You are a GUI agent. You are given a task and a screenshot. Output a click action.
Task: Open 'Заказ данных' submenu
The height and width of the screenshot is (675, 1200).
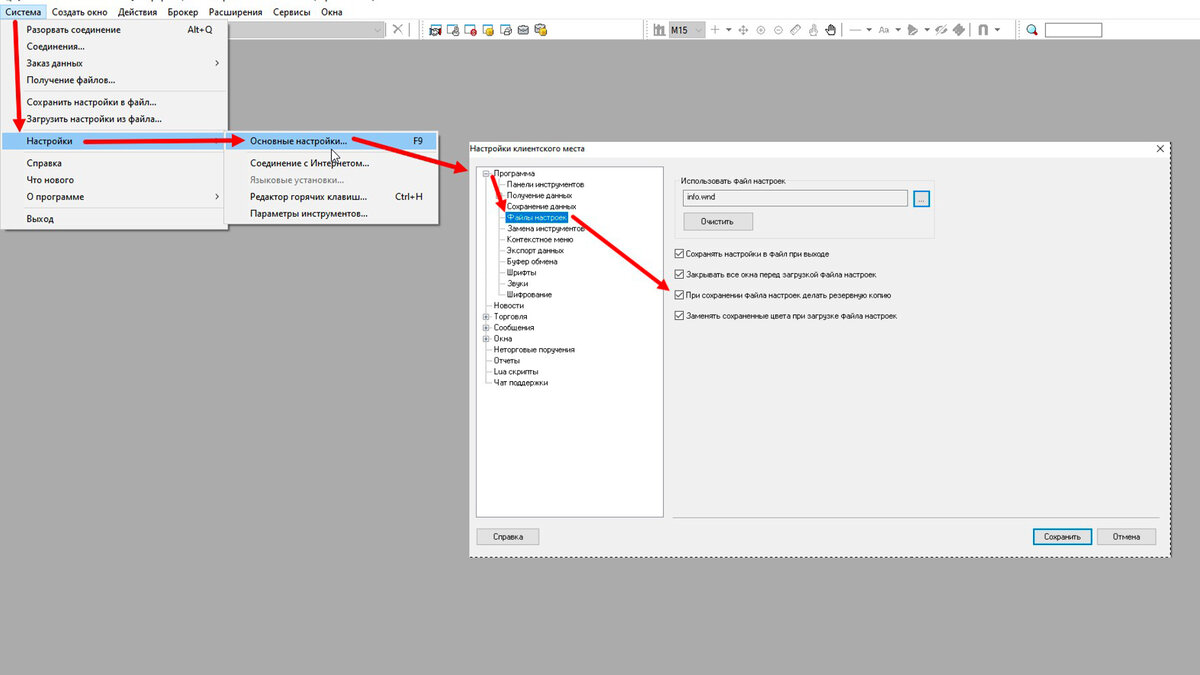(x=114, y=63)
